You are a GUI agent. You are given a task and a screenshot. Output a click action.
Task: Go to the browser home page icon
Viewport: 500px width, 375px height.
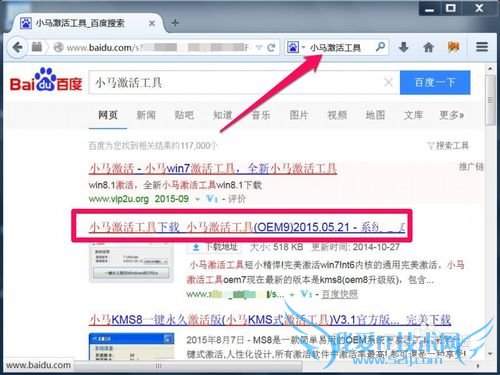click(428, 47)
